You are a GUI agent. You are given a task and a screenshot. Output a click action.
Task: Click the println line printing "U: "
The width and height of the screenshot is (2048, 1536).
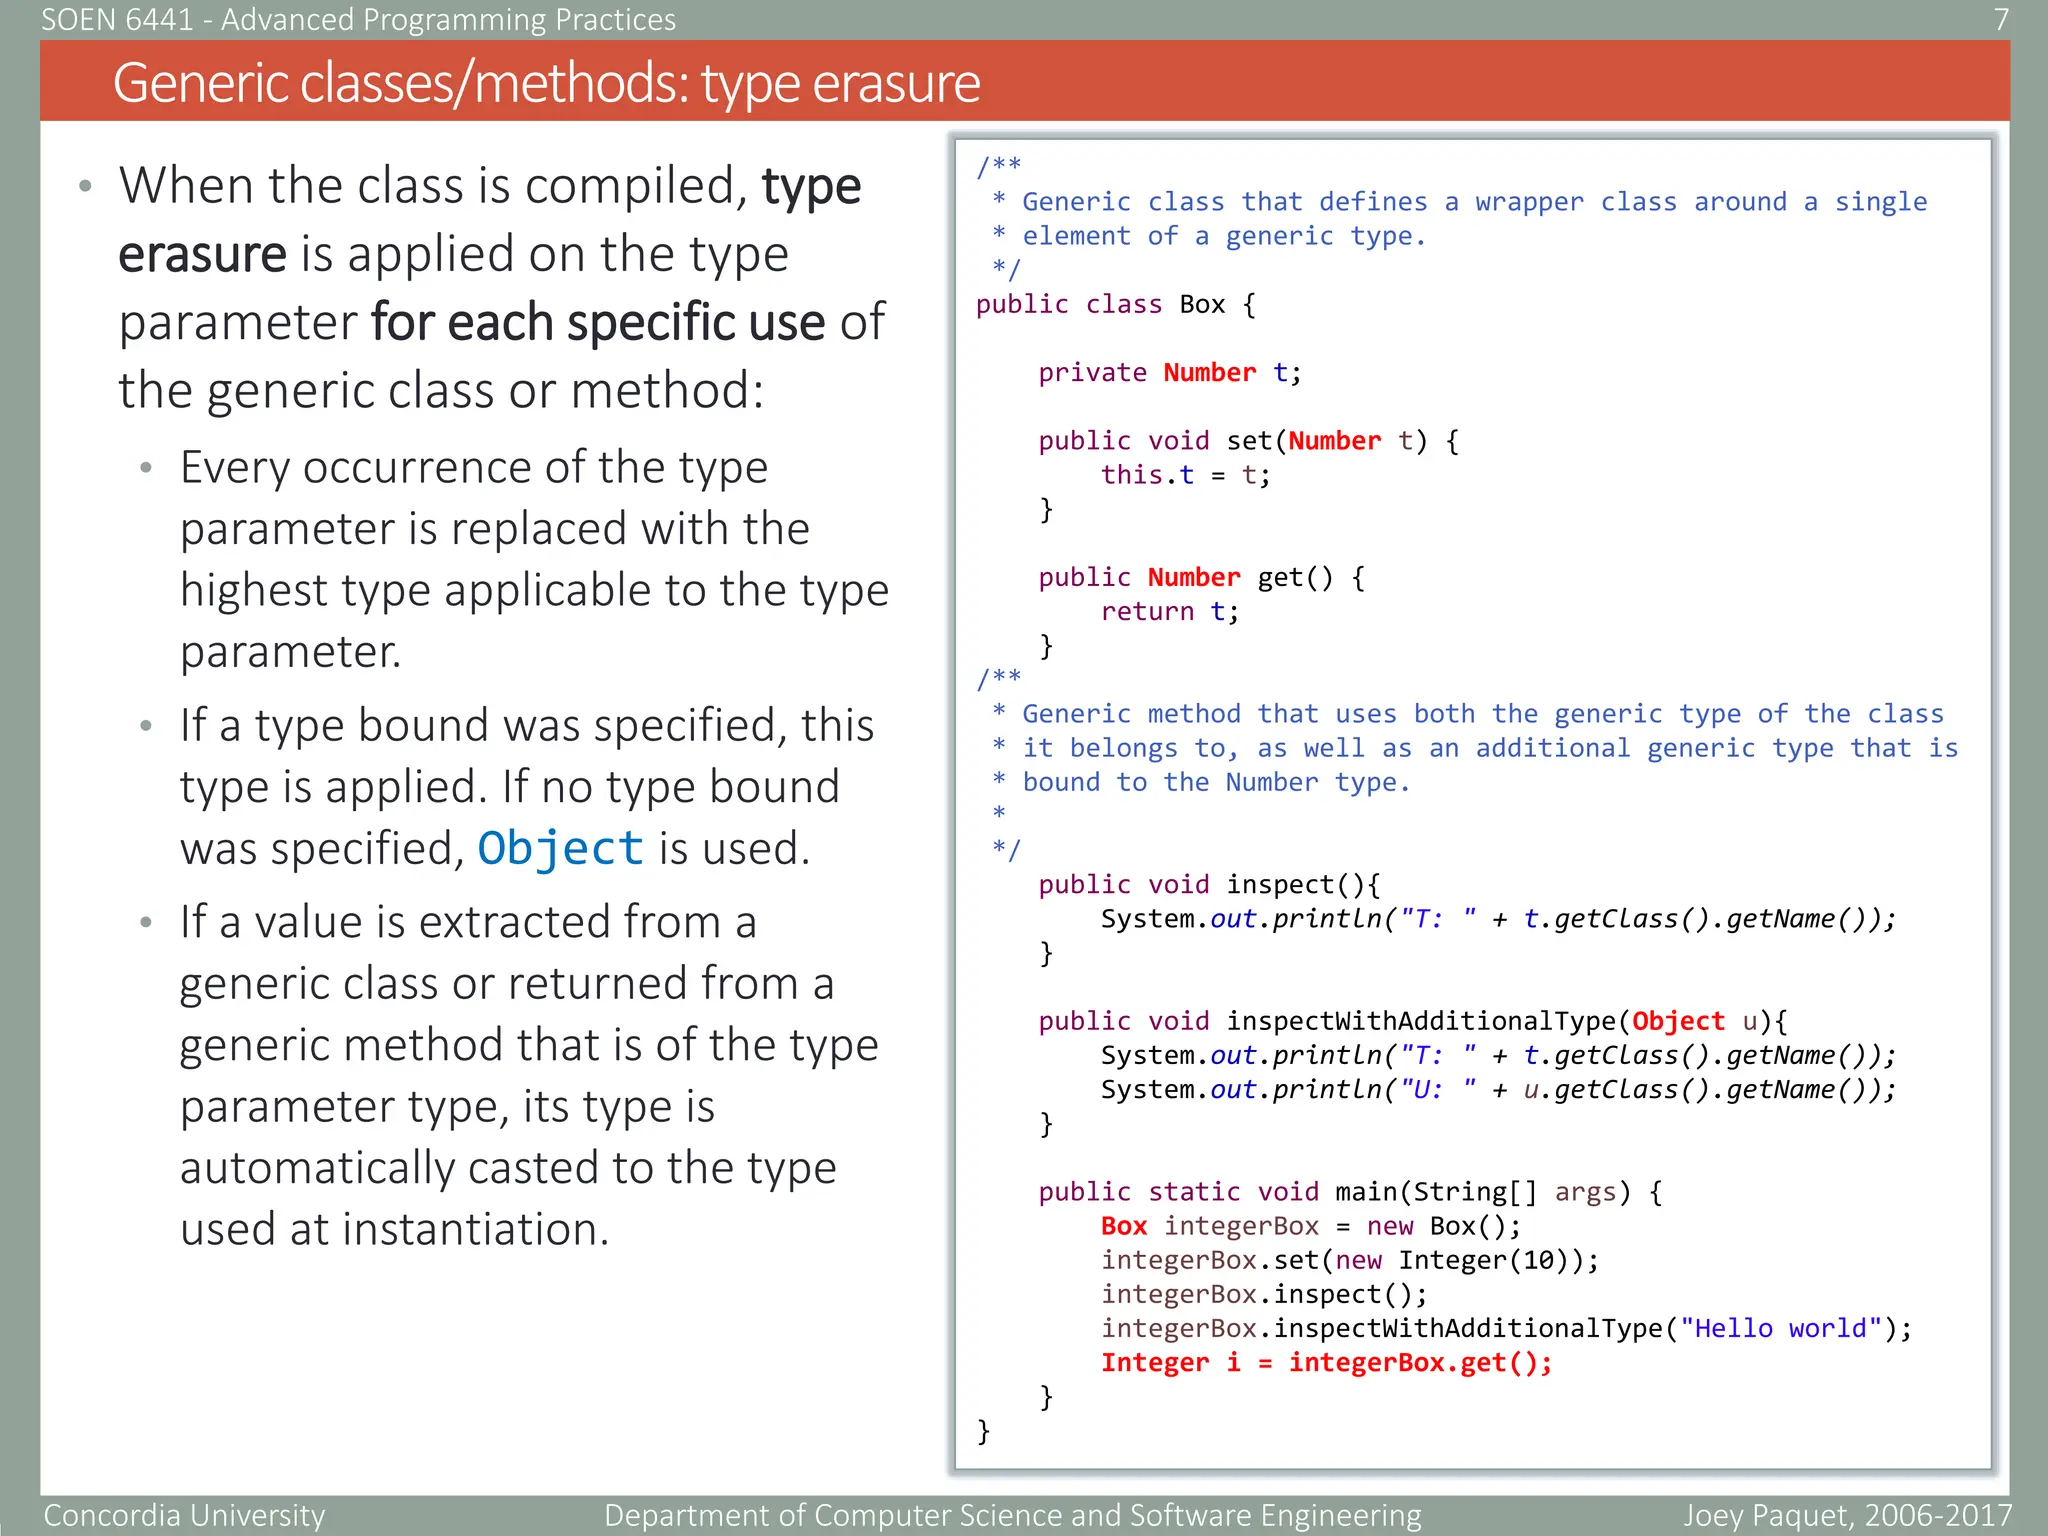(x=1498, y=1089)
